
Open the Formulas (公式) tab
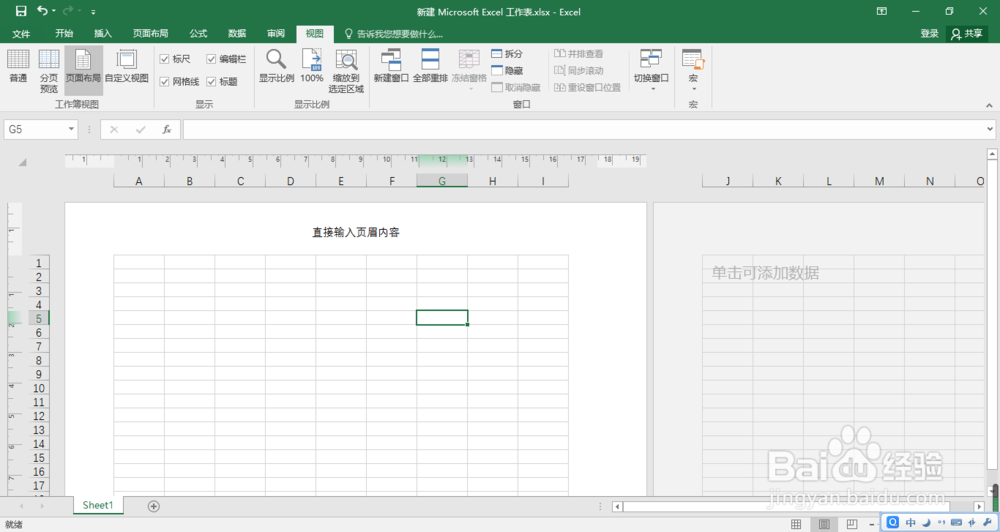[198, 34]
